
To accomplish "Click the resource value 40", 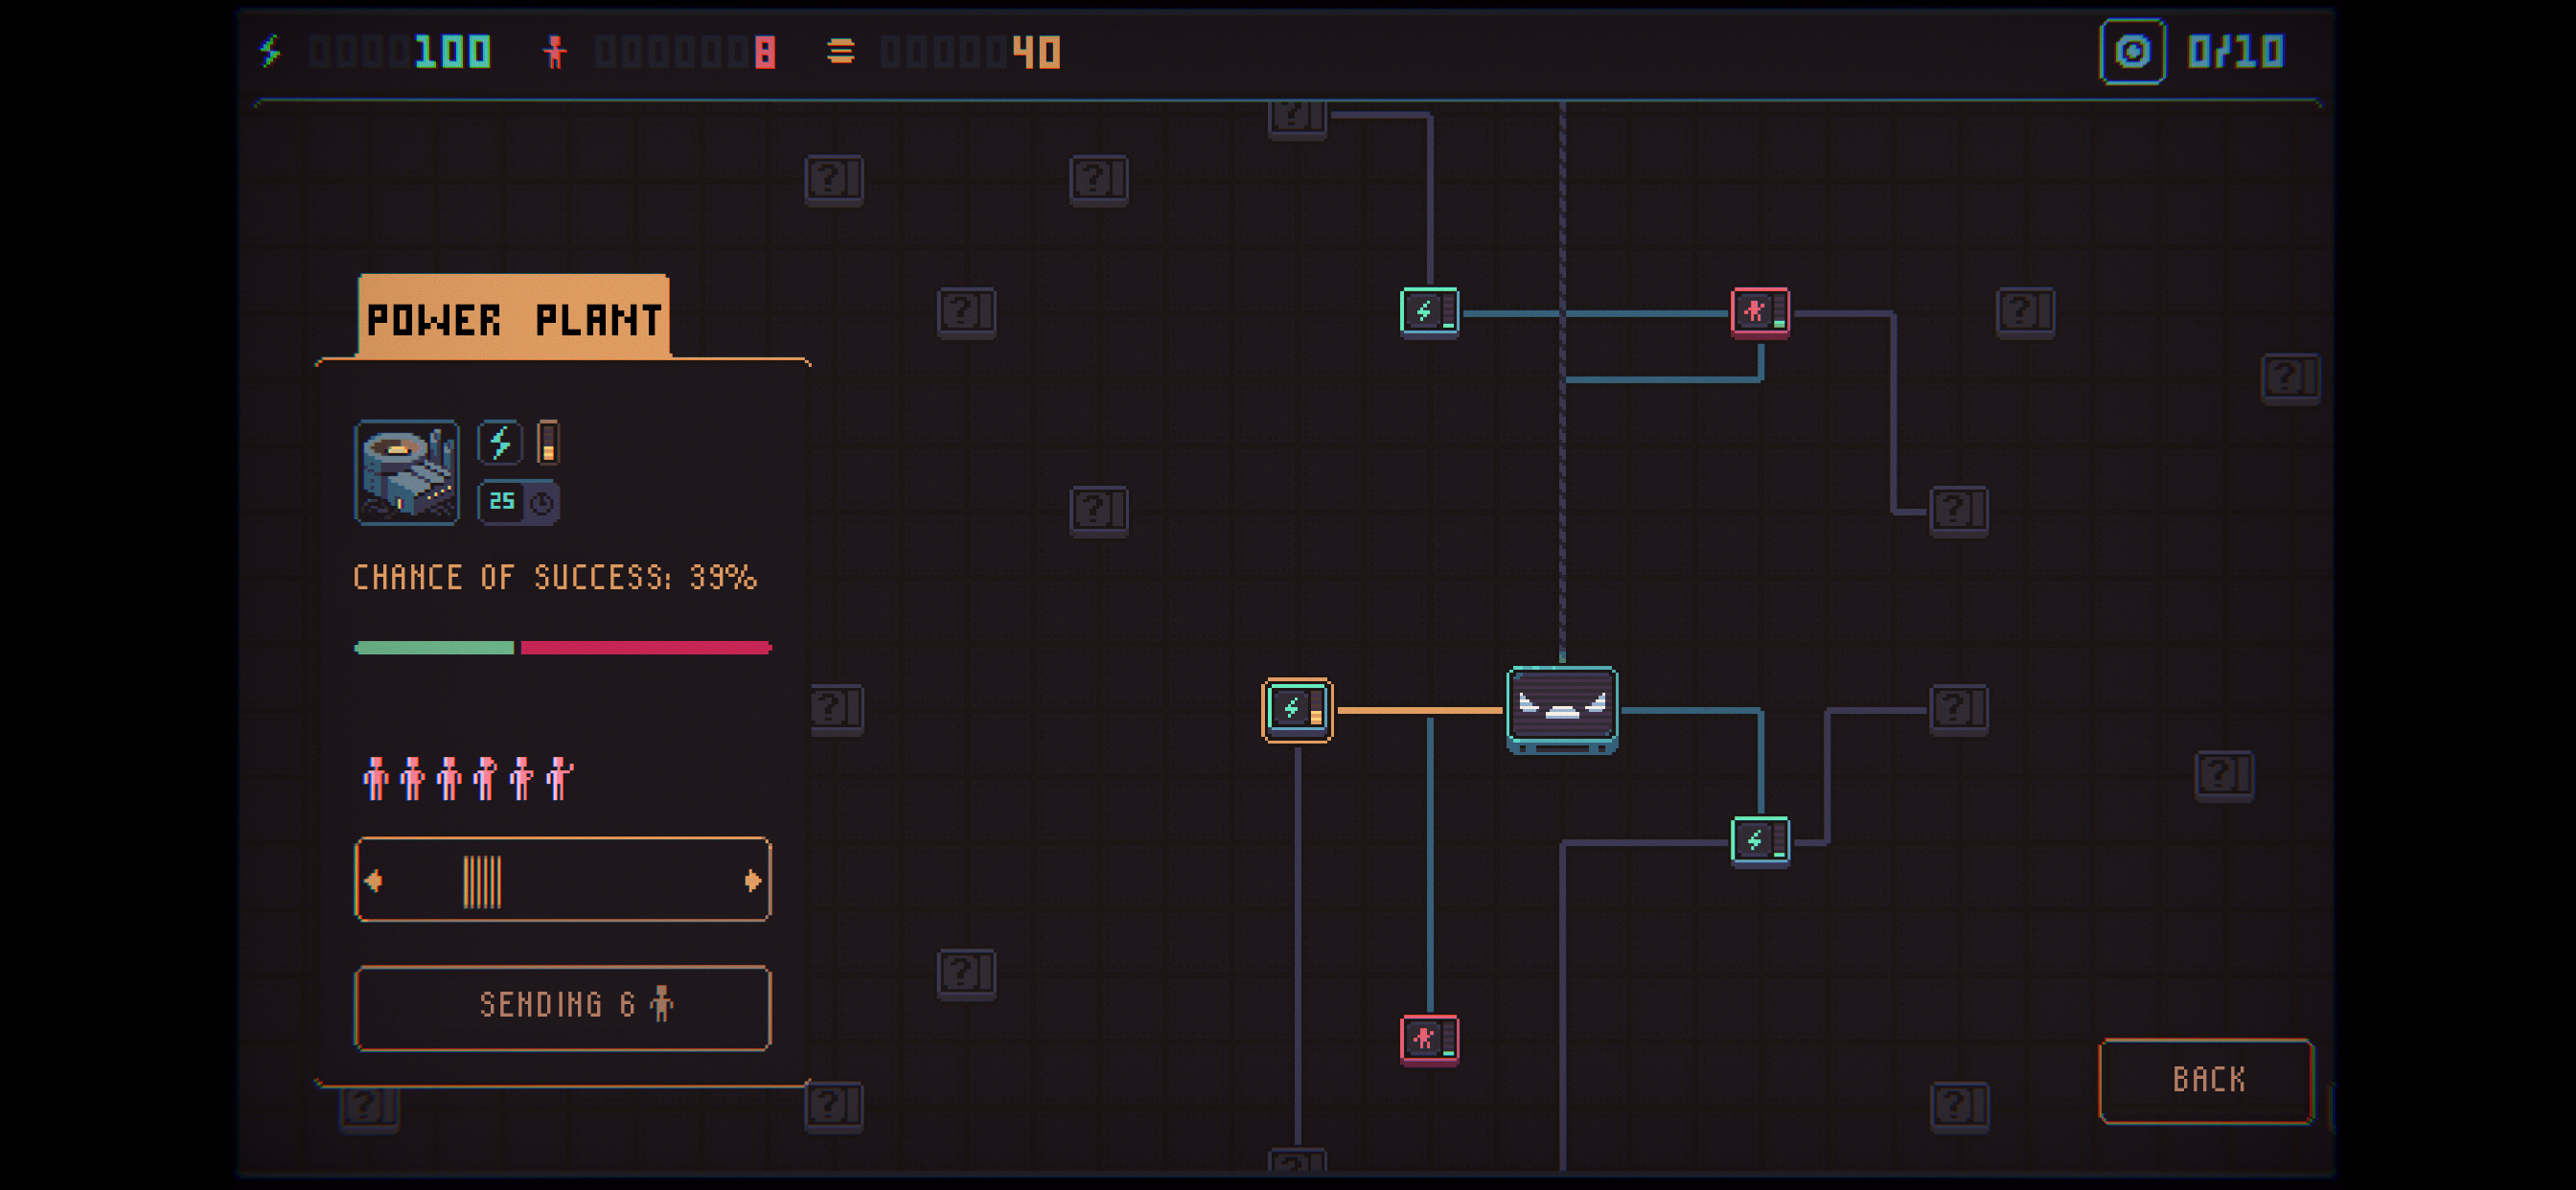I will pos(1036,51).
